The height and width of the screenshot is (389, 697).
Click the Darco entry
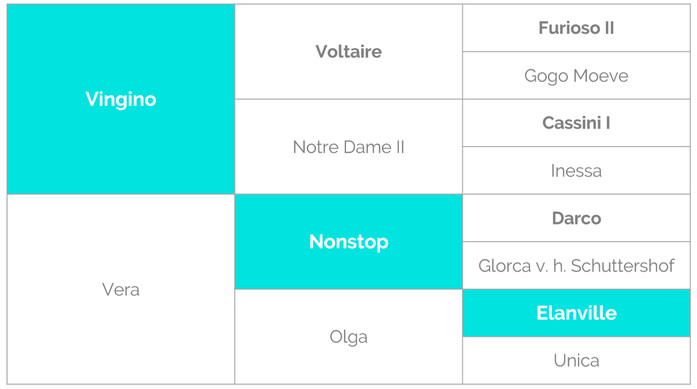pos(576,218)
